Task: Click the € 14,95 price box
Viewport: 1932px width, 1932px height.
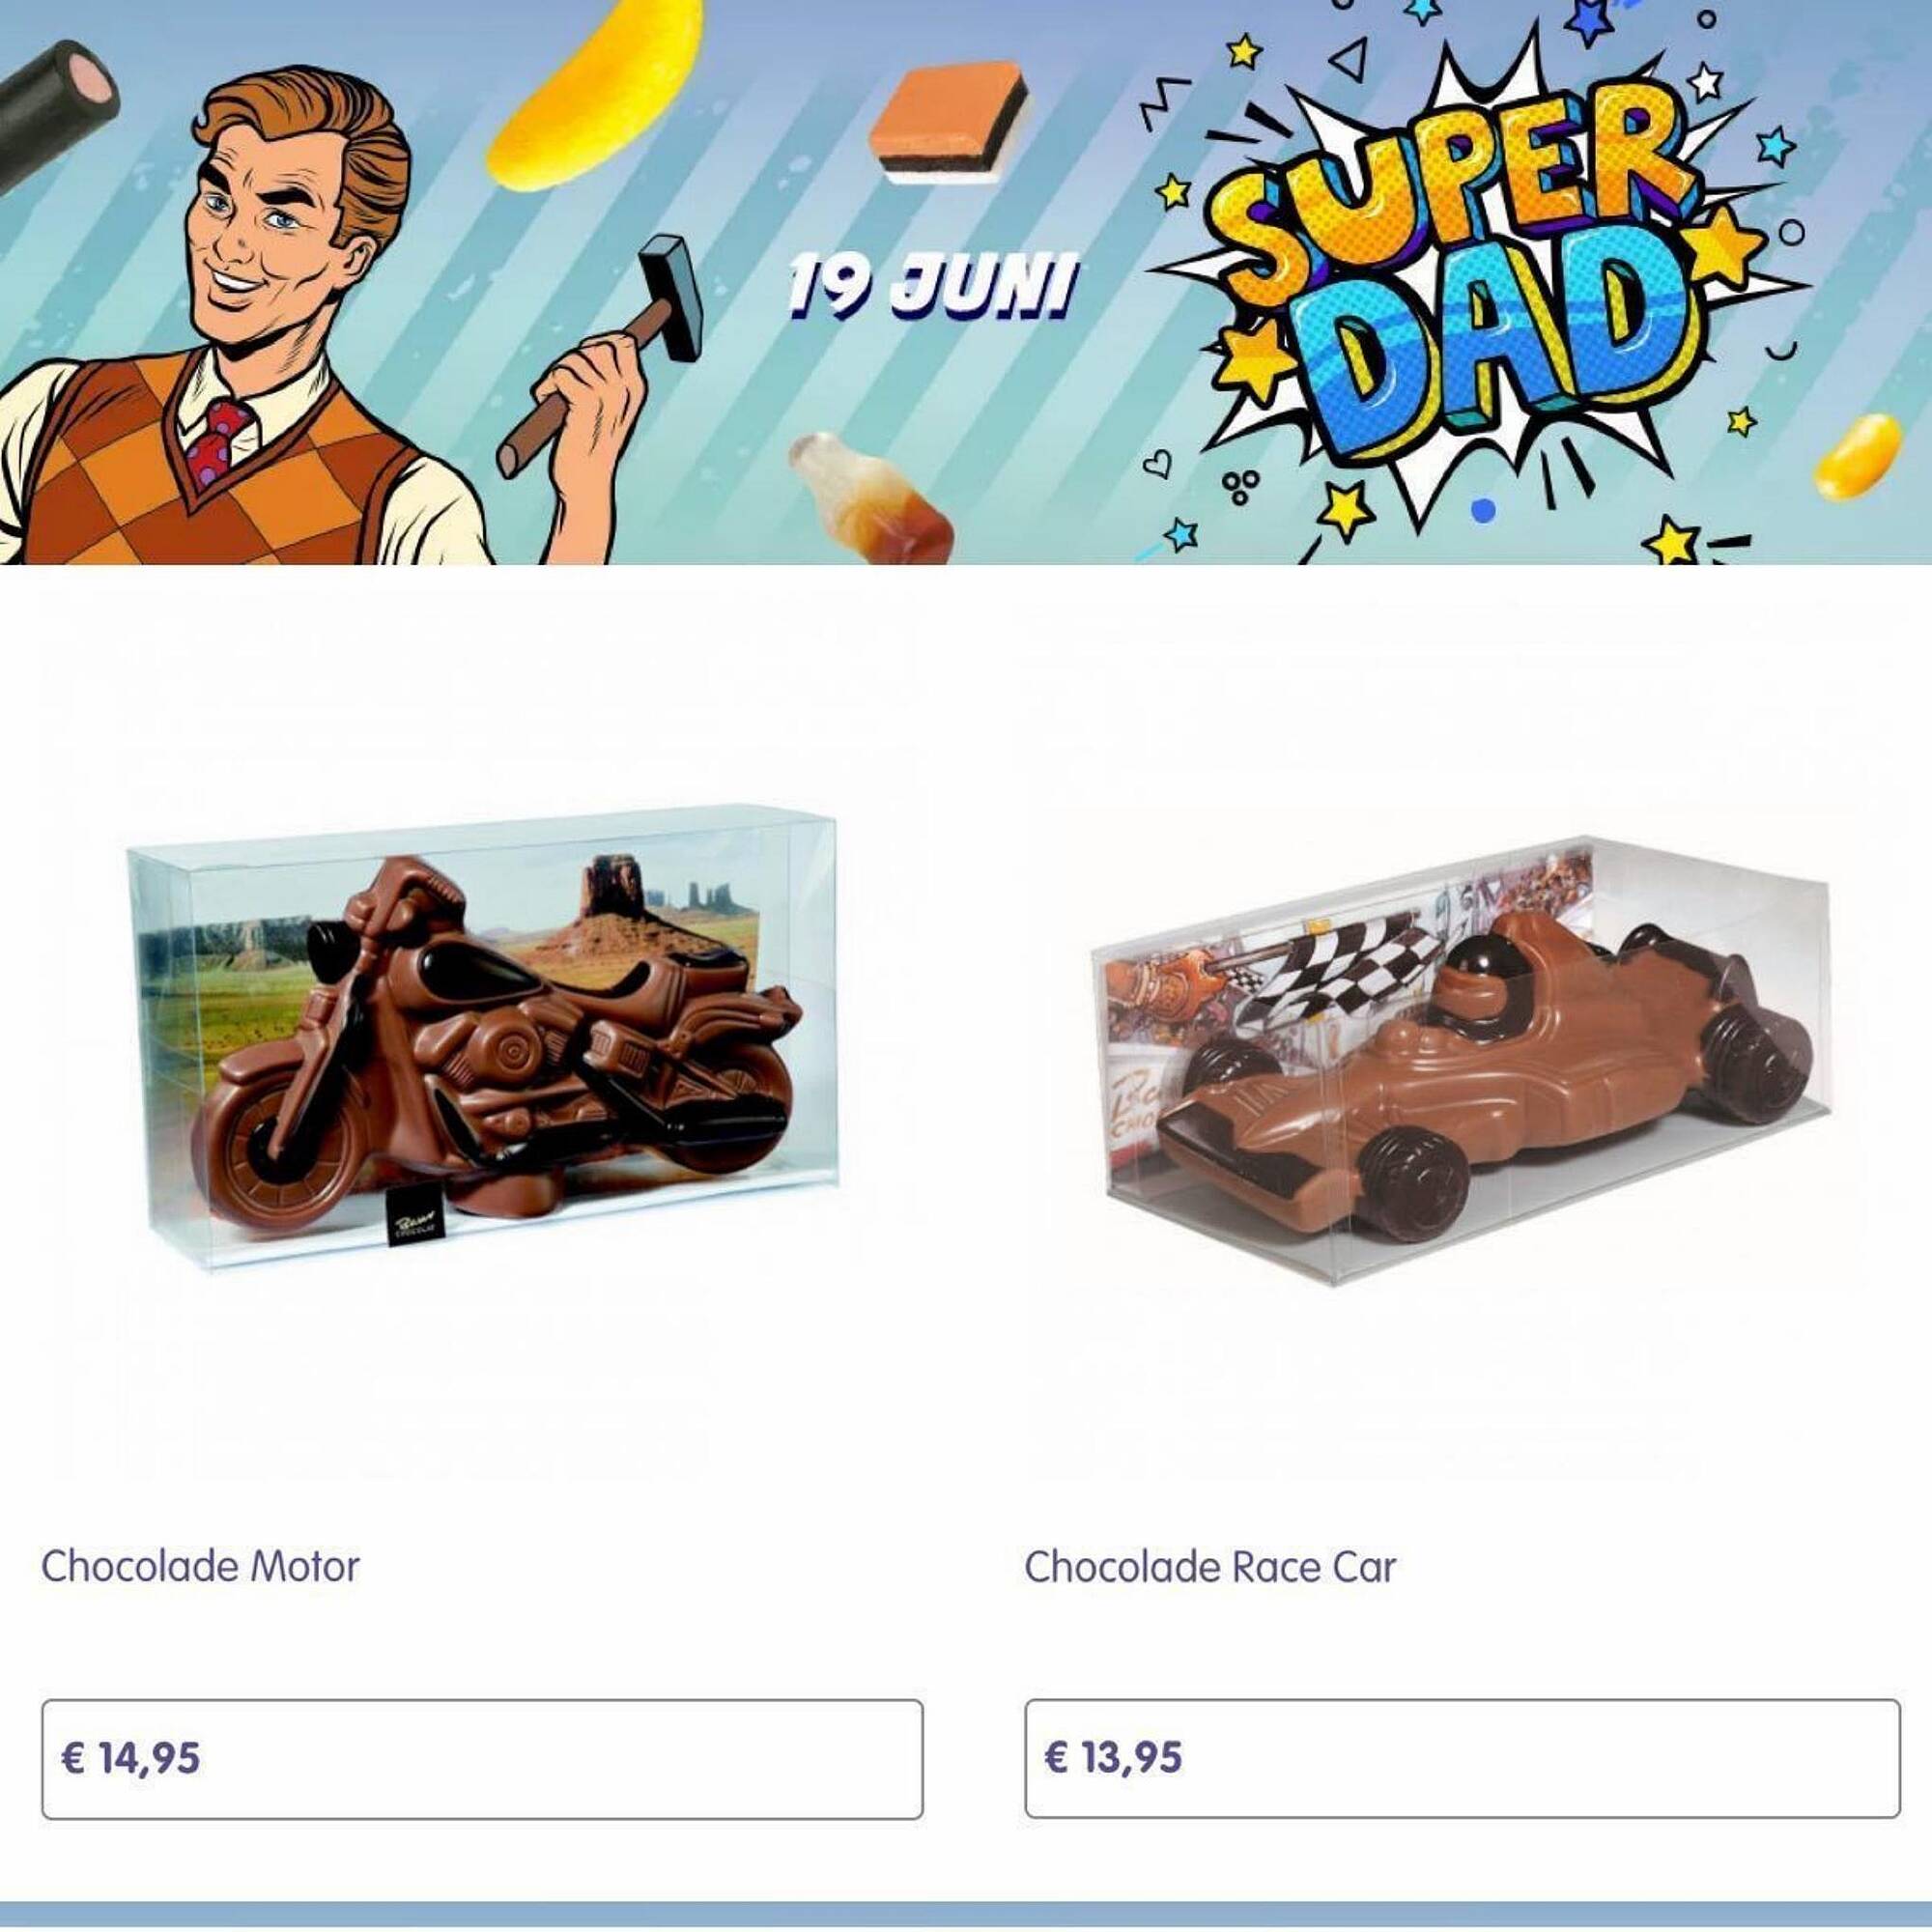Action: 482,1758
